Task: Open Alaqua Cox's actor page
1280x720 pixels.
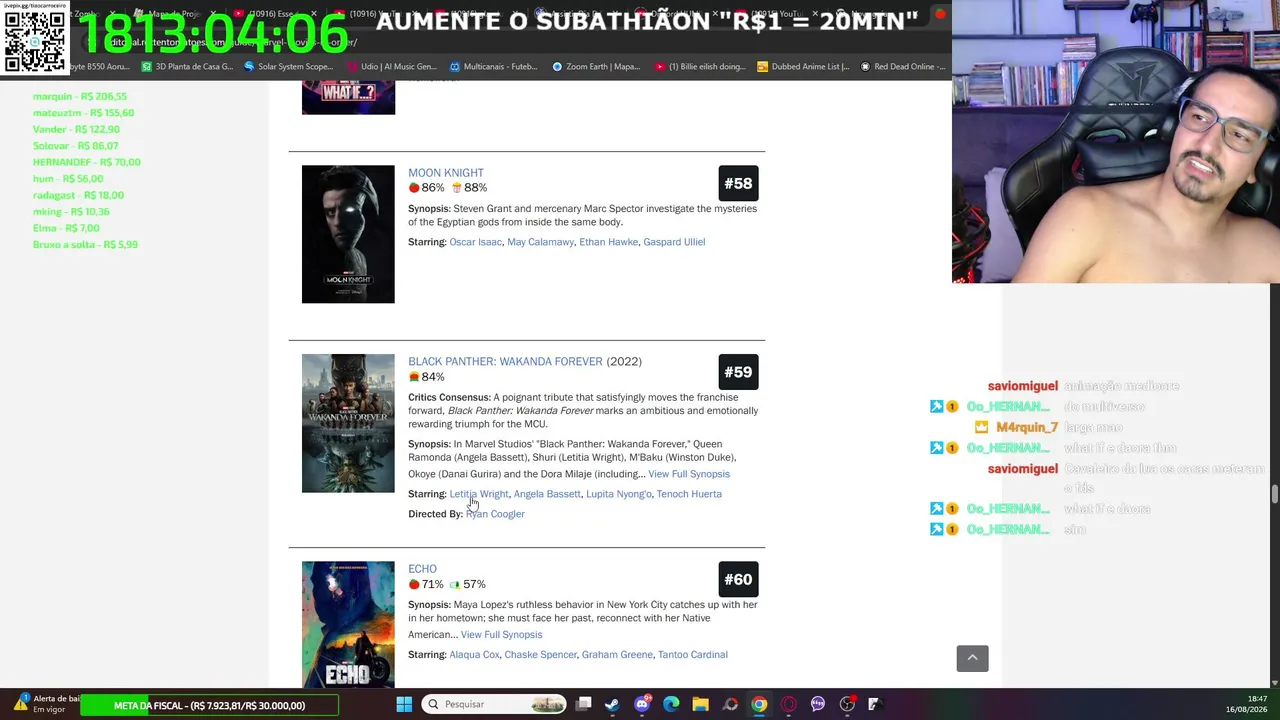Action: click(x=474, y=655)
